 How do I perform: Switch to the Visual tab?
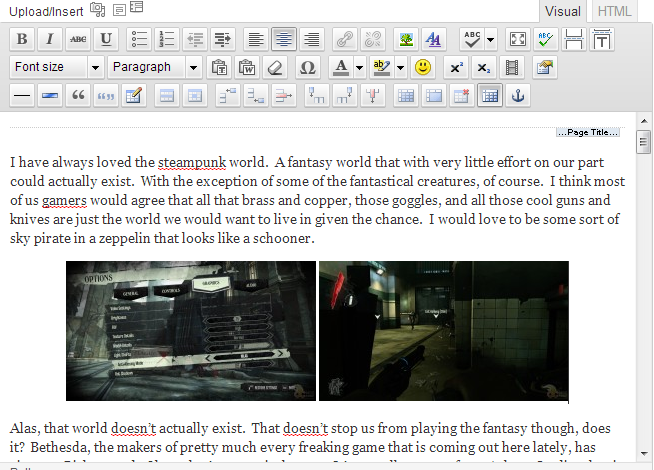(563, 11)
